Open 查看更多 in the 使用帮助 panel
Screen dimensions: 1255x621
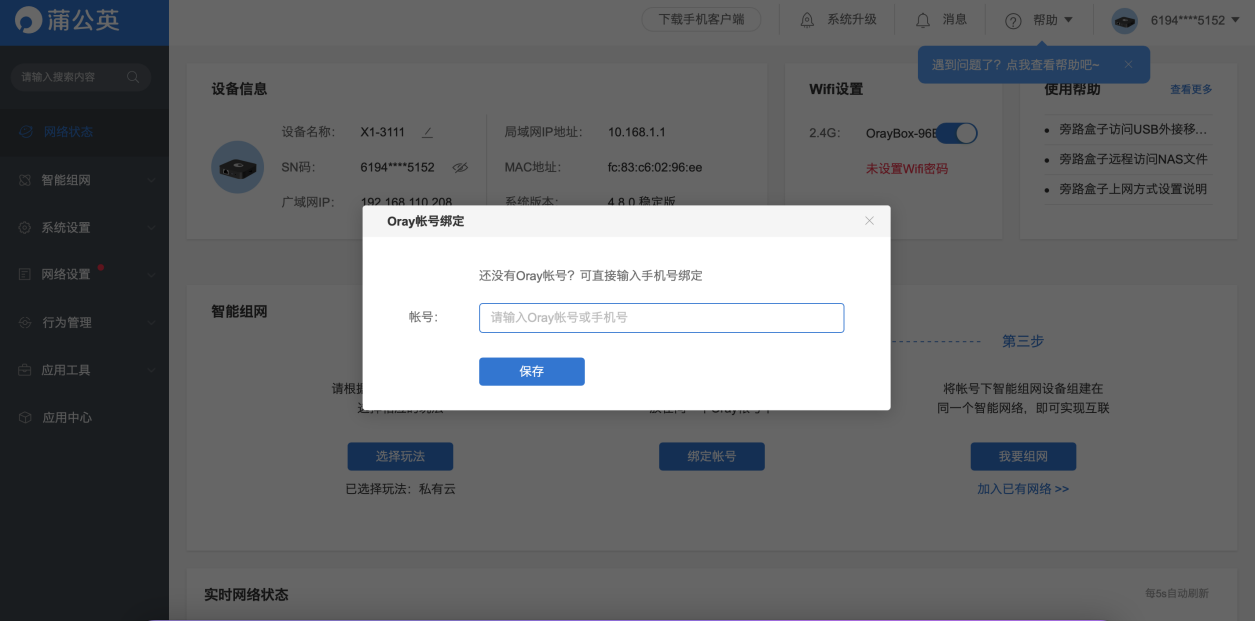(1190, 89)
